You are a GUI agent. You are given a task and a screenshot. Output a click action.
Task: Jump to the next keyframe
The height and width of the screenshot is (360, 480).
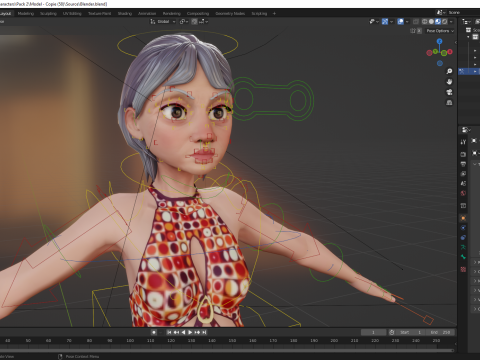[x=197, y=332]
